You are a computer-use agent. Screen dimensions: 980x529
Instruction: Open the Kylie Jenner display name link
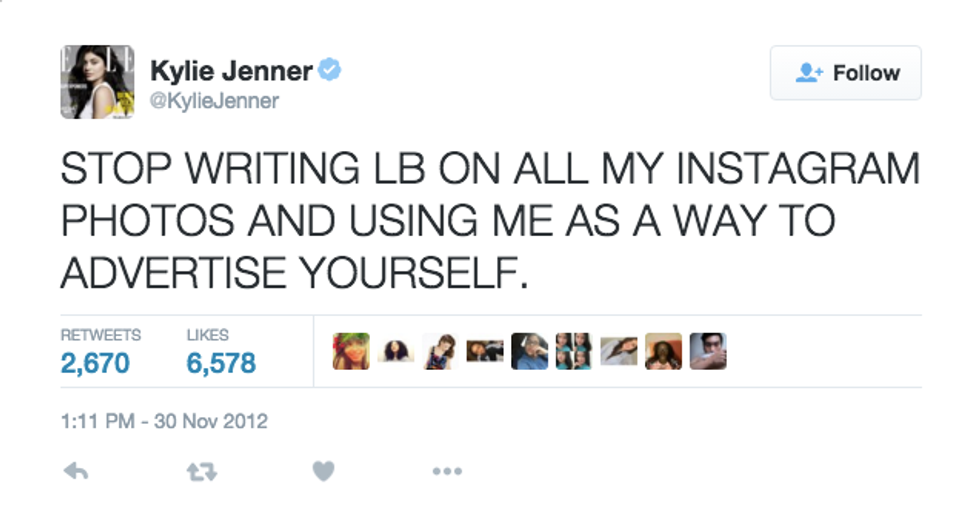[230, 71]
